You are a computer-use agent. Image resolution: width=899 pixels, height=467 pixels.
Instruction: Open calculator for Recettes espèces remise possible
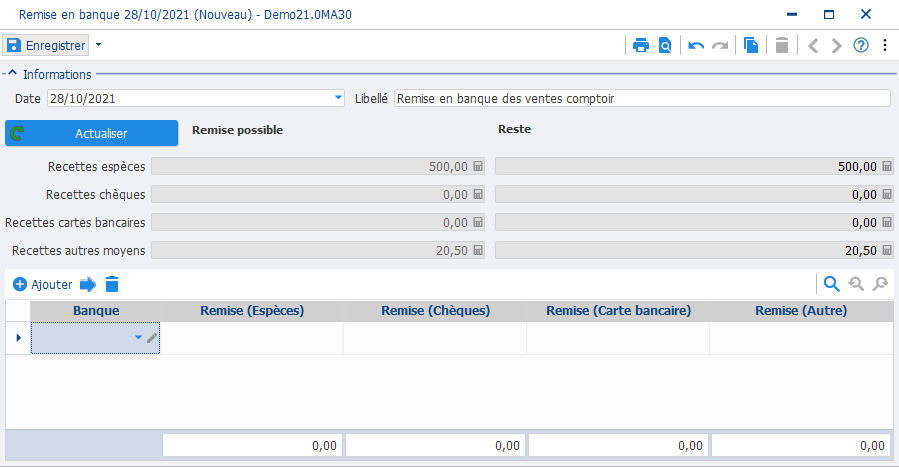(478, 166)
